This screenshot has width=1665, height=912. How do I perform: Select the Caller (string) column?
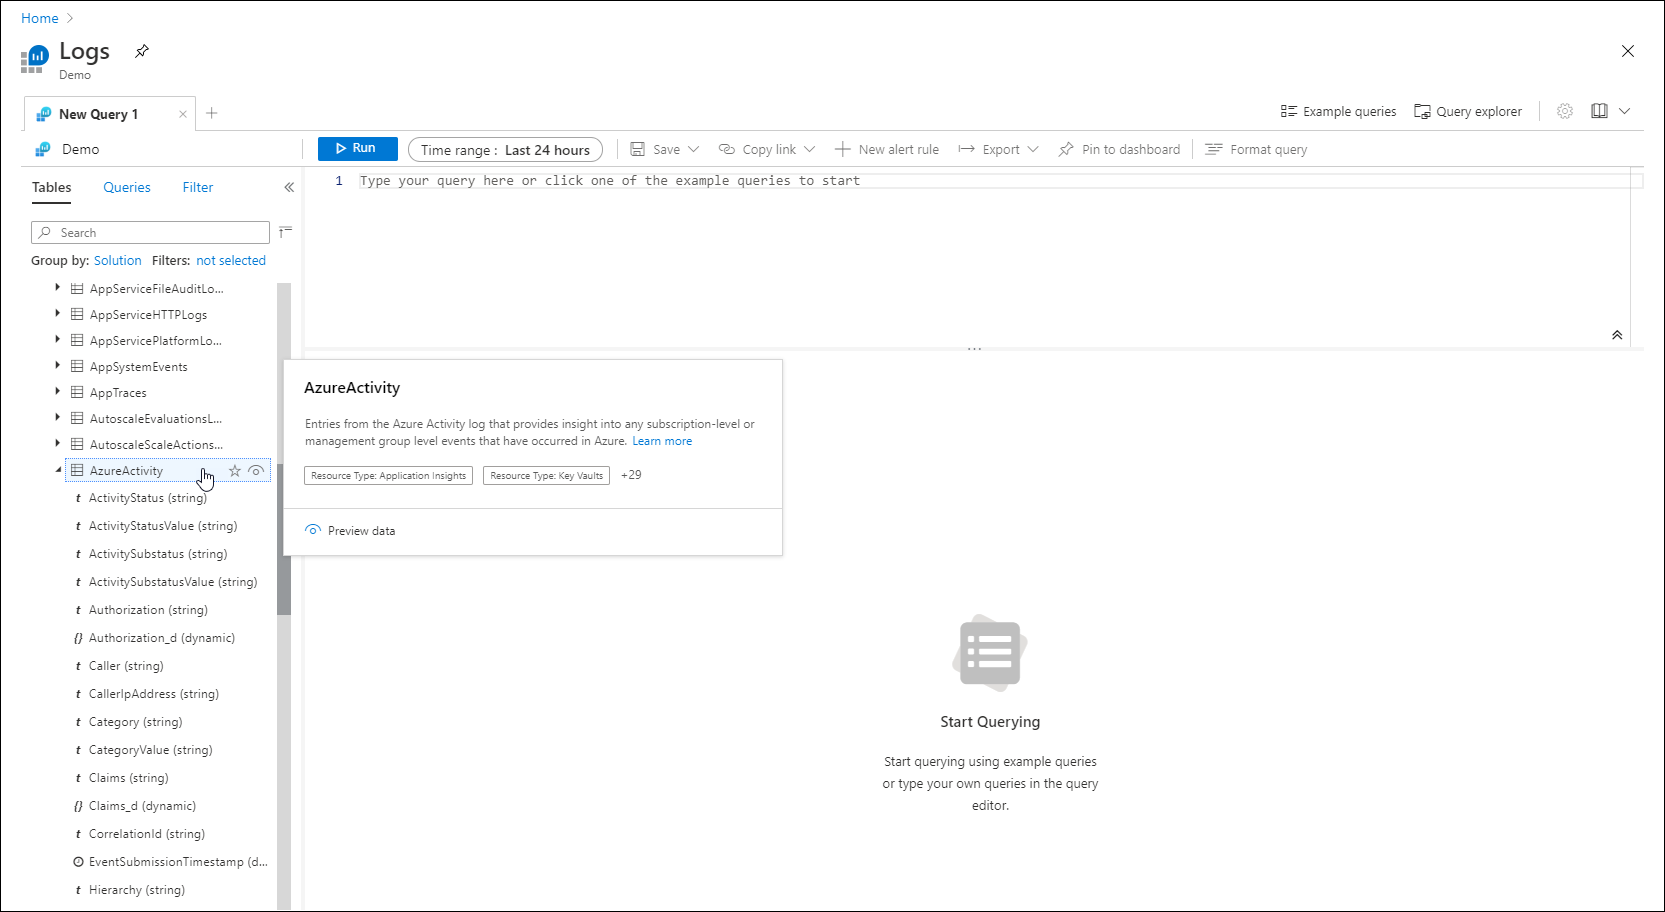[125, 666]
